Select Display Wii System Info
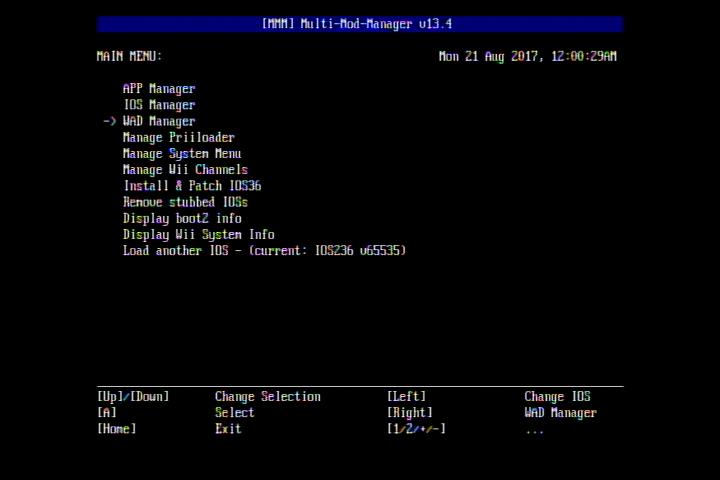Screen dimensions: 720x480 tap(198, 235)
